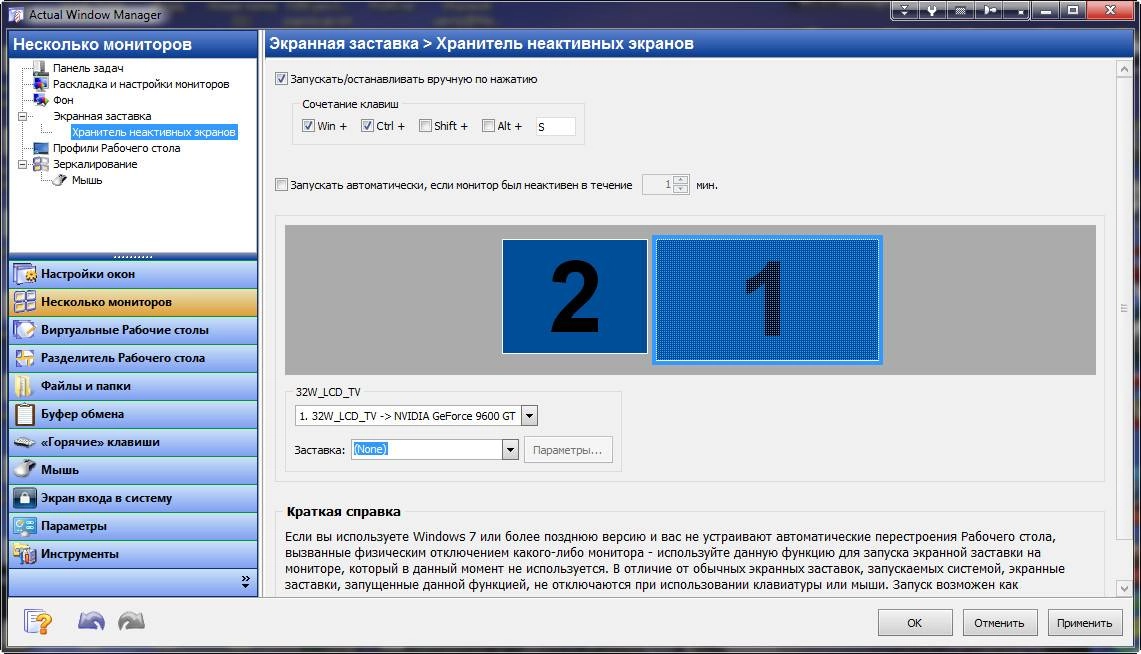This screenshot has height=654, width=1141.
Task: Uncheck the Ctrl + modifier checkbox
Action: [x=367, y=126]
